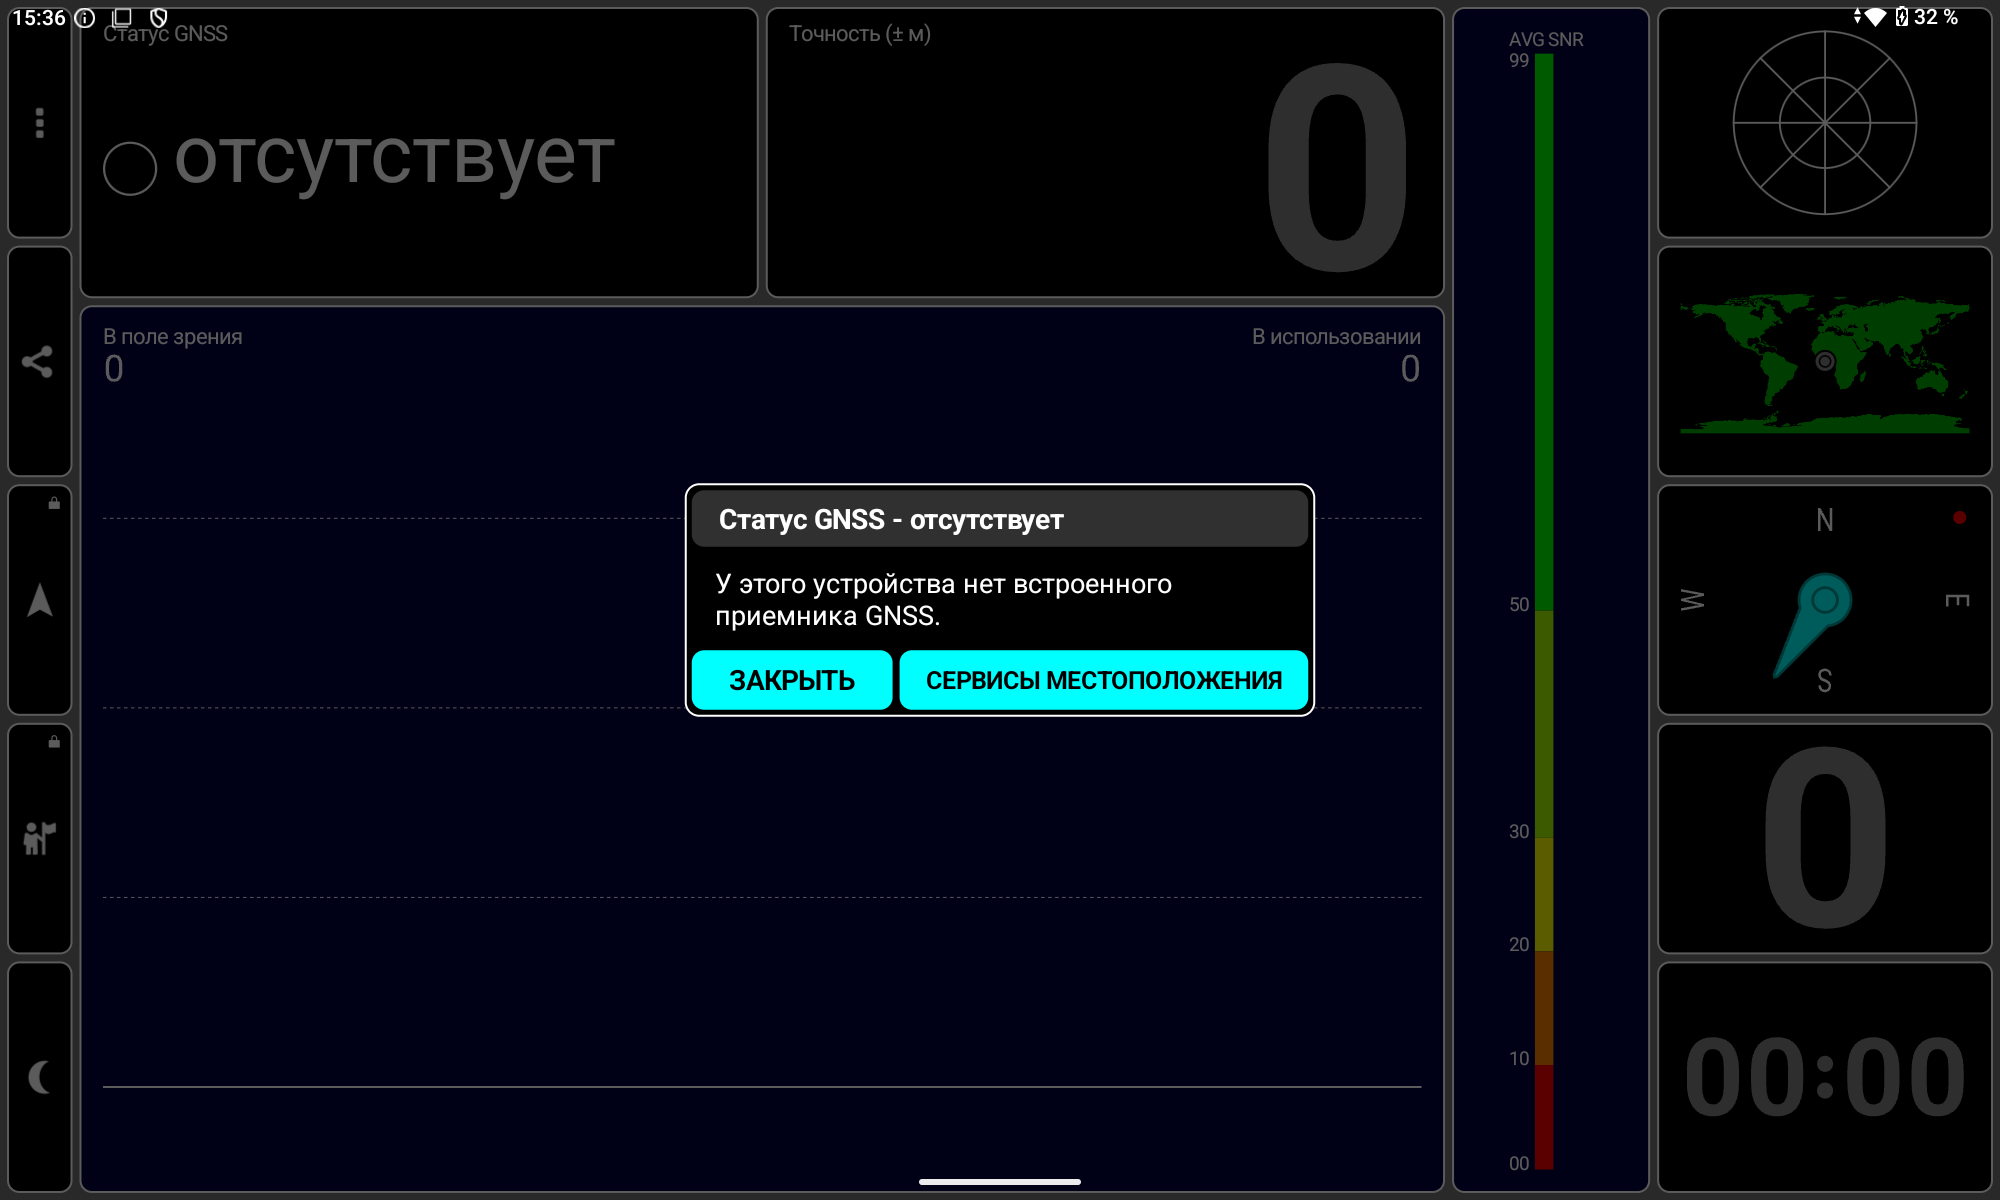
Task: Tap the Точность accuracy panel
Action: [x=1104, y=153]
